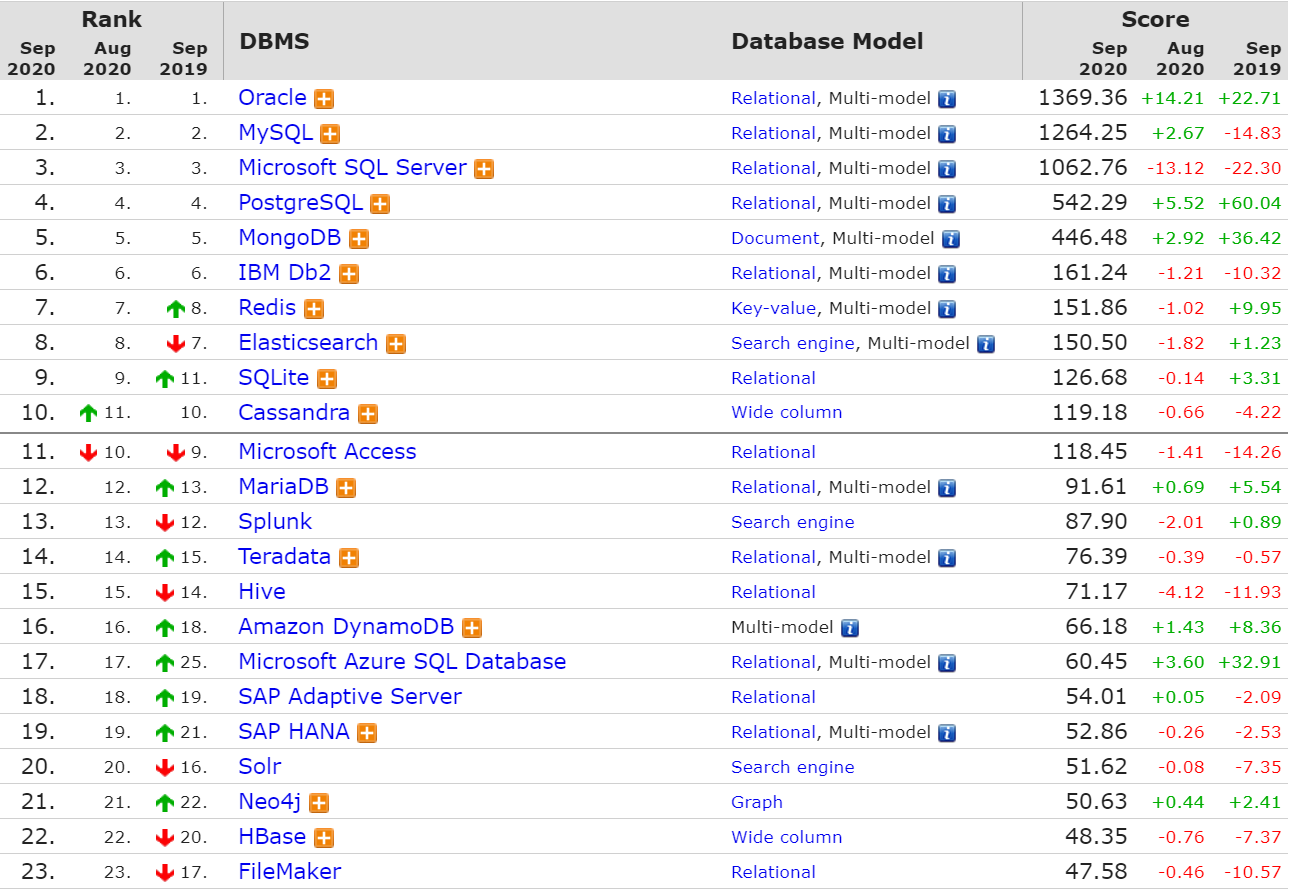Open the Microsoft Access link
Screen dimensions: 1289x889
[327, 451]
